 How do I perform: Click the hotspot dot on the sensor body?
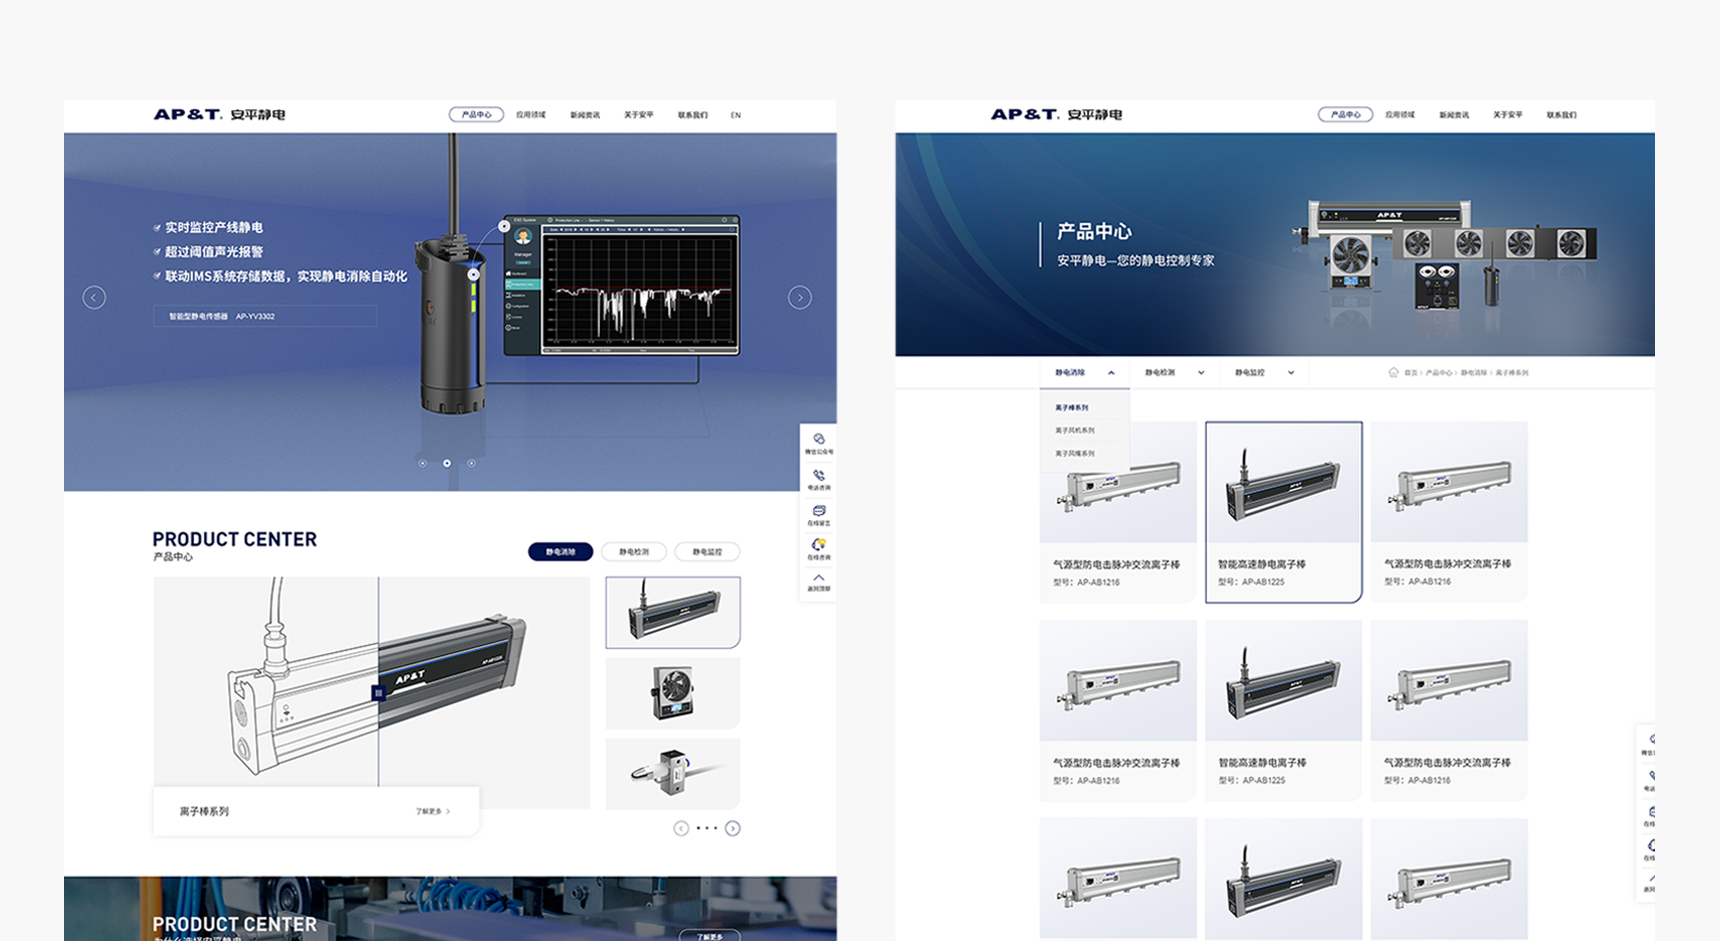[474, 274]
